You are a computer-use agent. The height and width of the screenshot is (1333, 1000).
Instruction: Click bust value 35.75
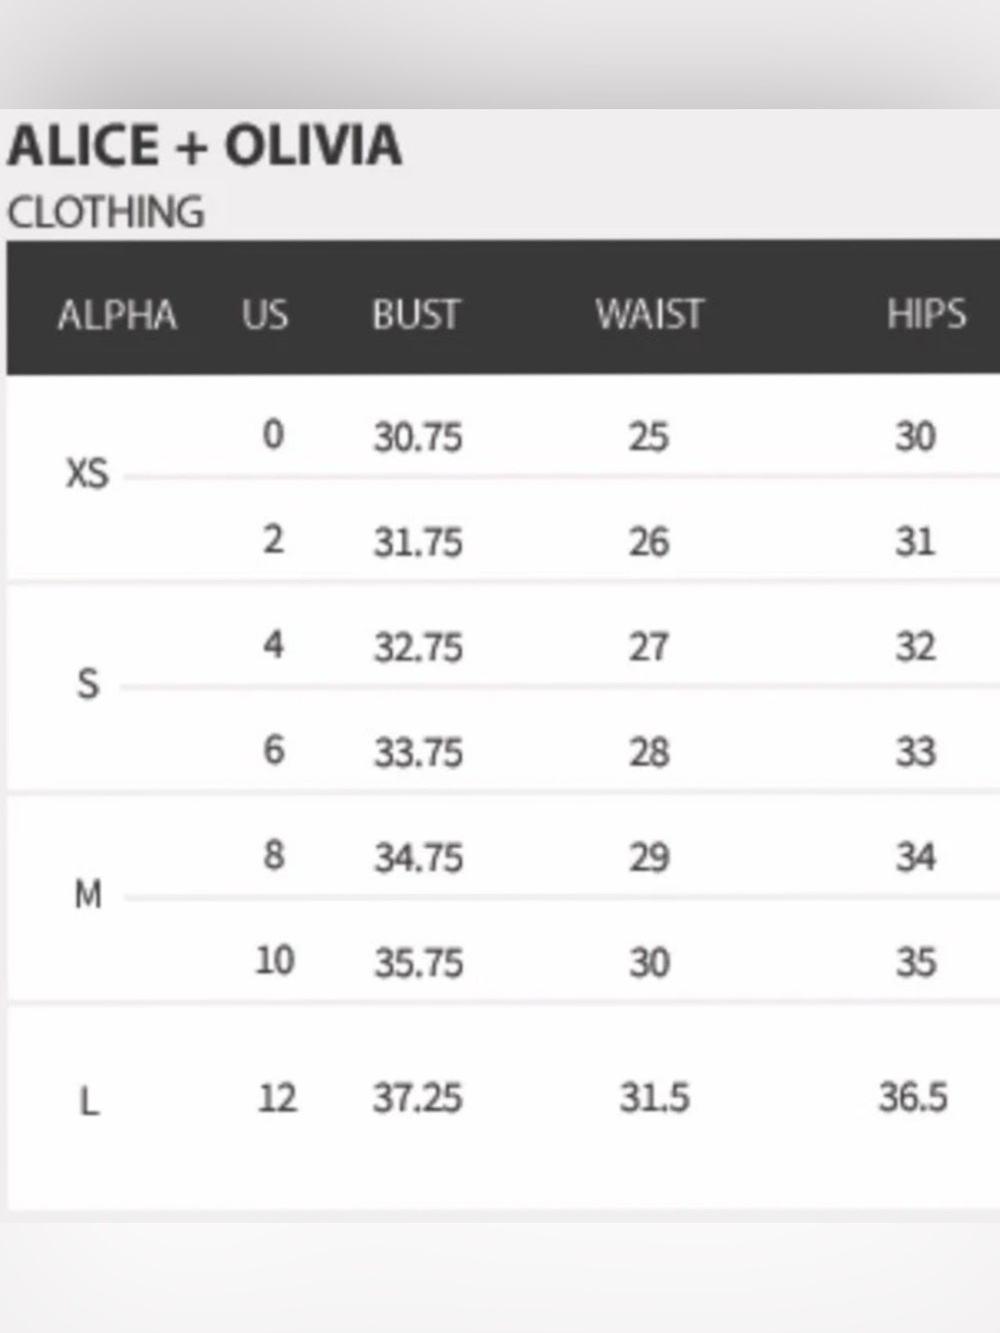[x=418, y=963]
